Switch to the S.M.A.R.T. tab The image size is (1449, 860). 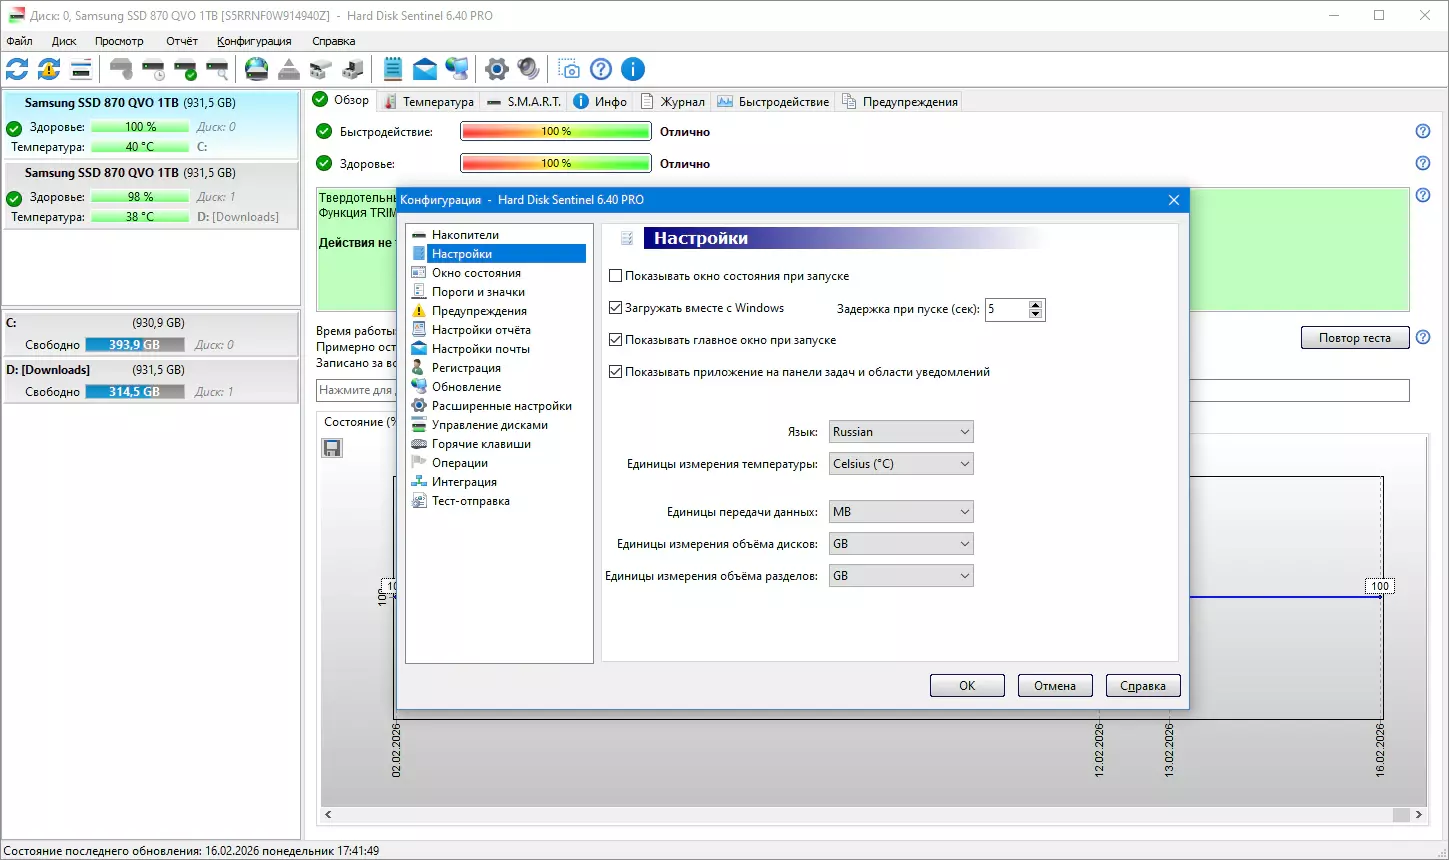[525, 101]
